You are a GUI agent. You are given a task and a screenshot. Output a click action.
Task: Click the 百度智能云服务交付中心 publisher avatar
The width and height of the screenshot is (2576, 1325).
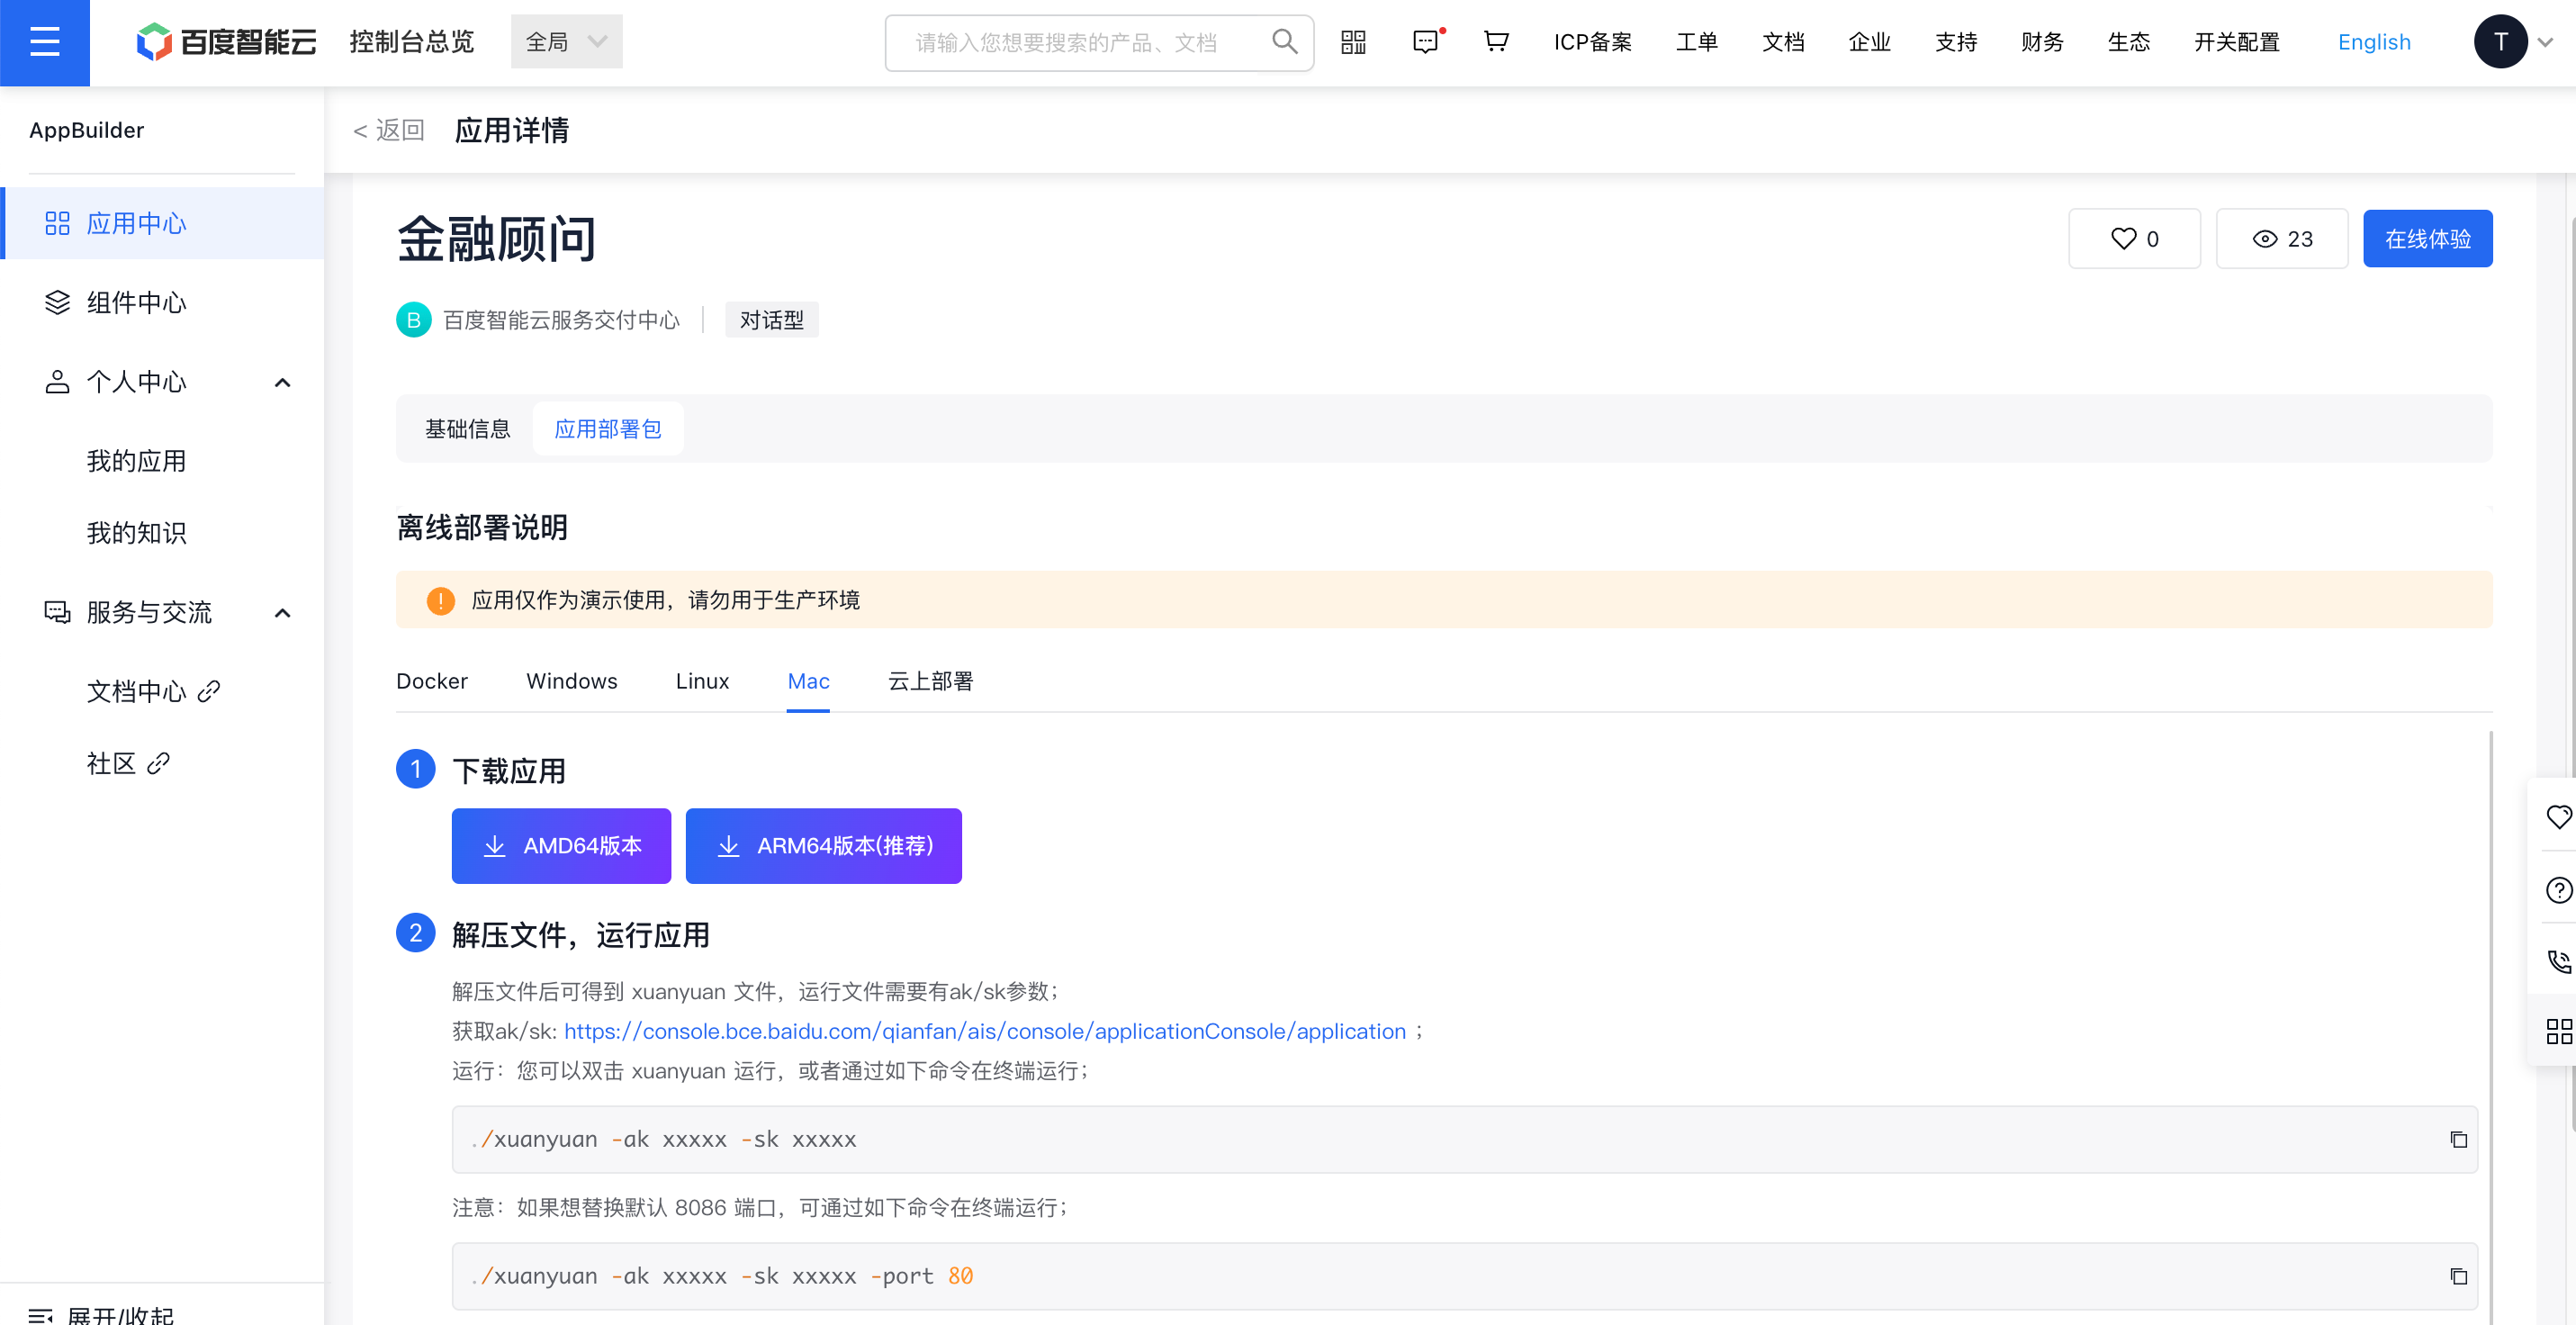[x=413, y=320]
